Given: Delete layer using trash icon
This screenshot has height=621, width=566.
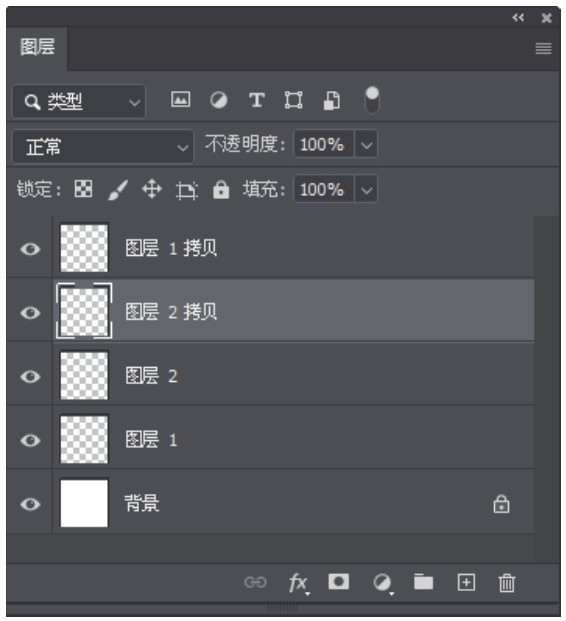Looking at the screenshot, I should (507, 583).
